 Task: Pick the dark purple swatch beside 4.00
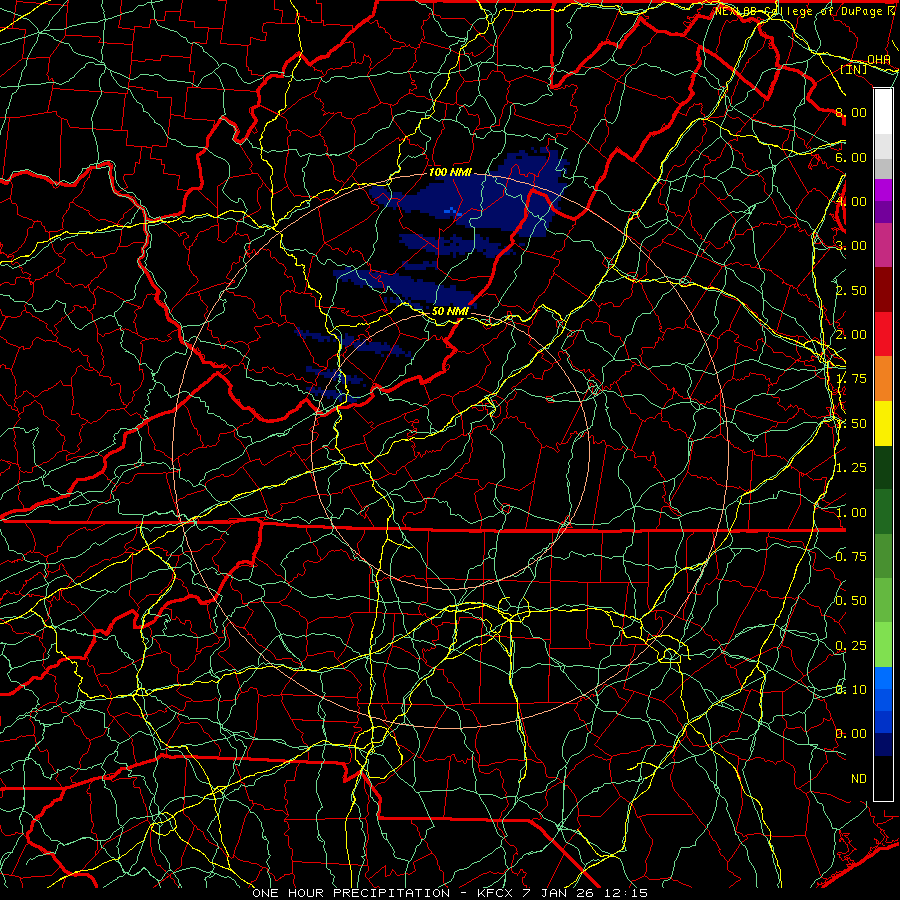(x=883, y=212)
